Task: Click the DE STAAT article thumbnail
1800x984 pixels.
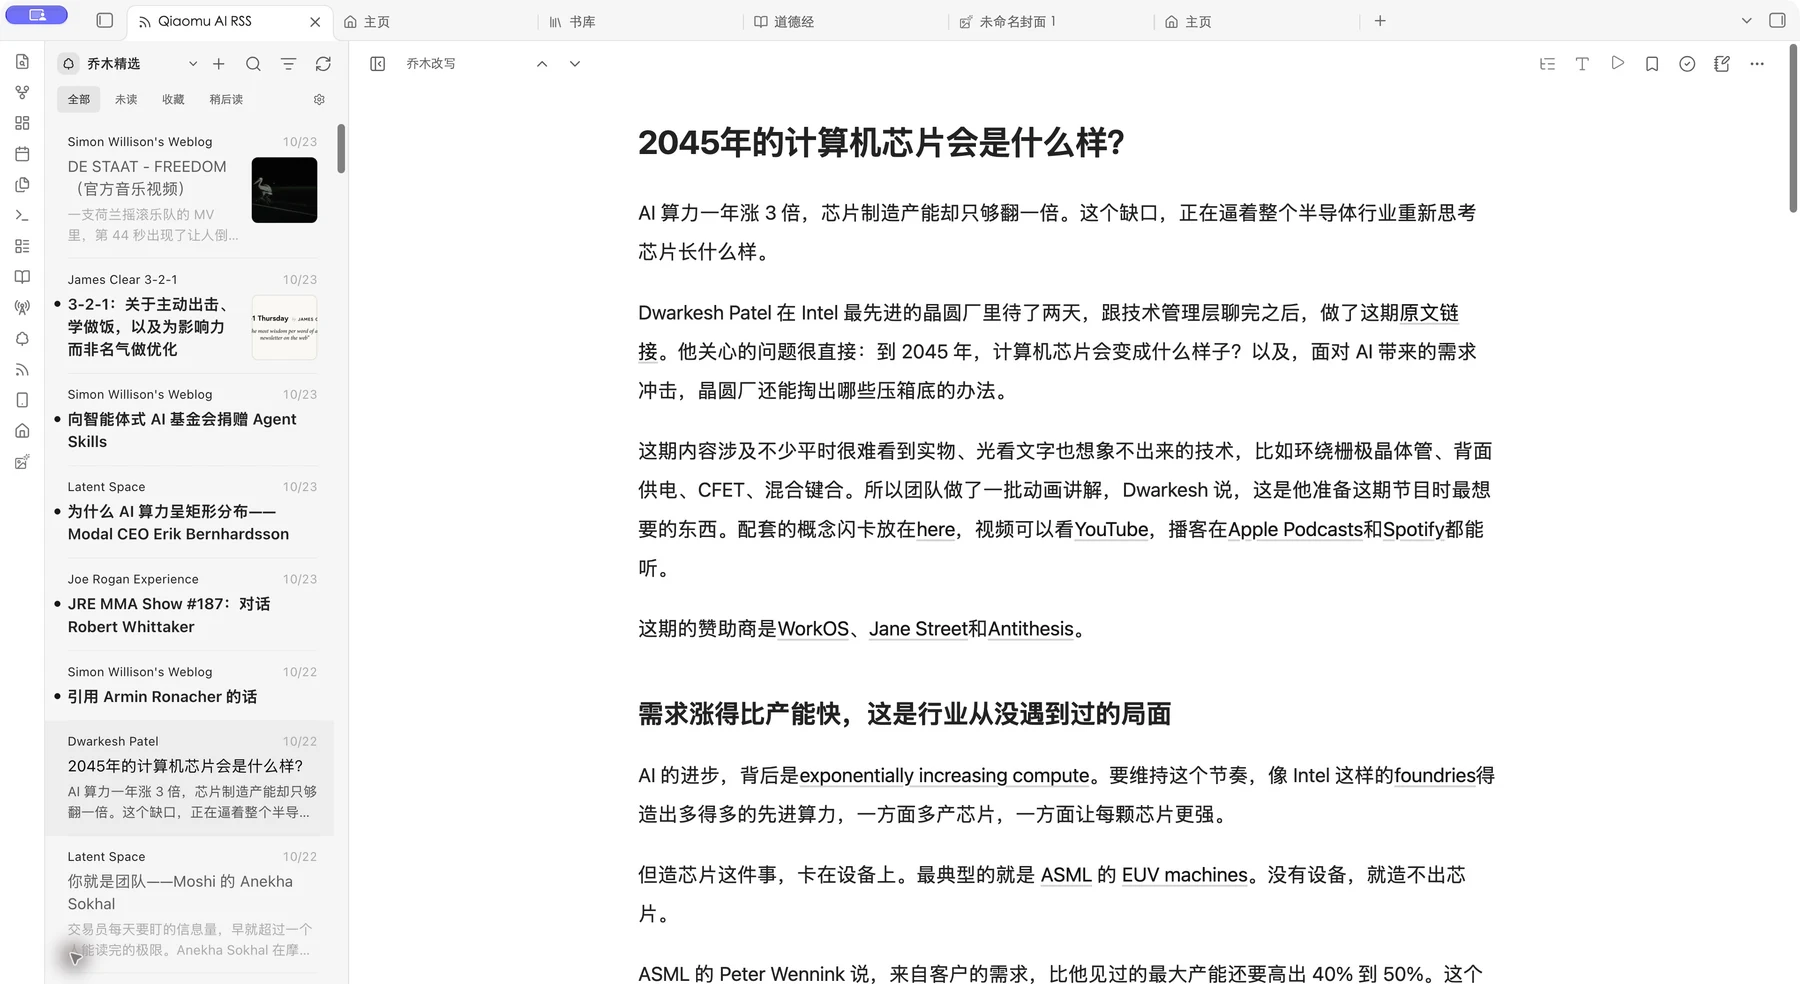Action: click(x=284, y=190)
